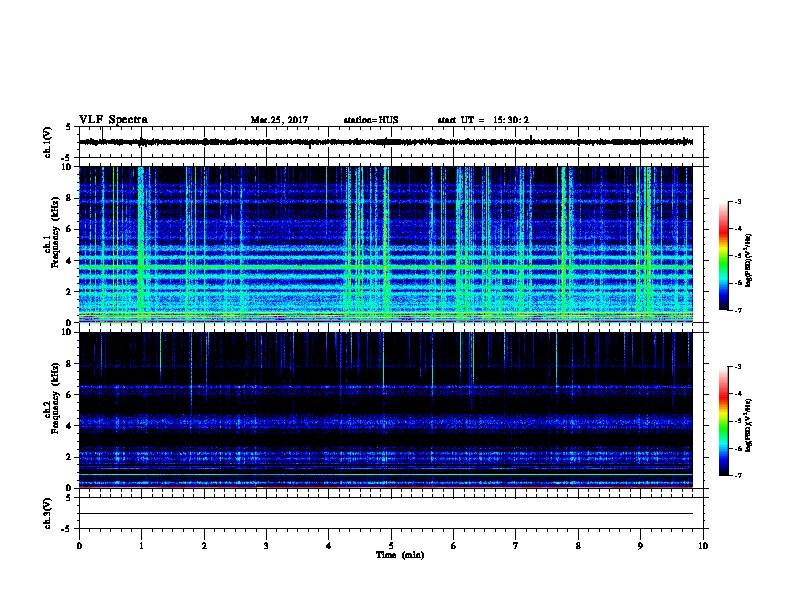Viewport: 792px width, 612px height.
Task: Click the '-4' label on ch.1 colorbar
Action: click(738, 229)
